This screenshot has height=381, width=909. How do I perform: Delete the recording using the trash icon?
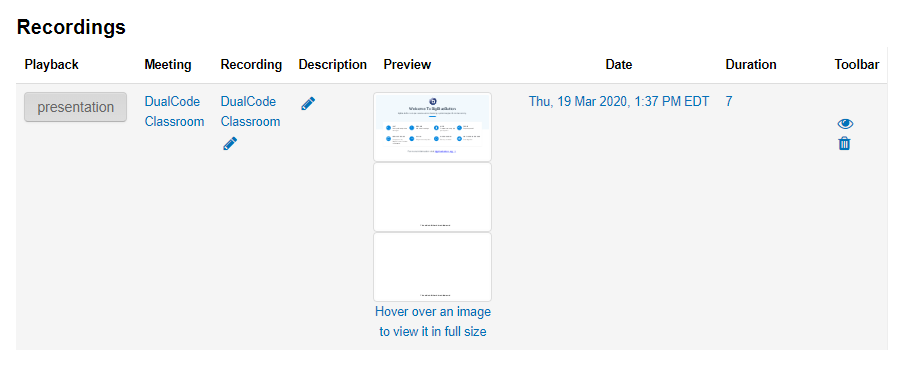click(x=845, y=143)
